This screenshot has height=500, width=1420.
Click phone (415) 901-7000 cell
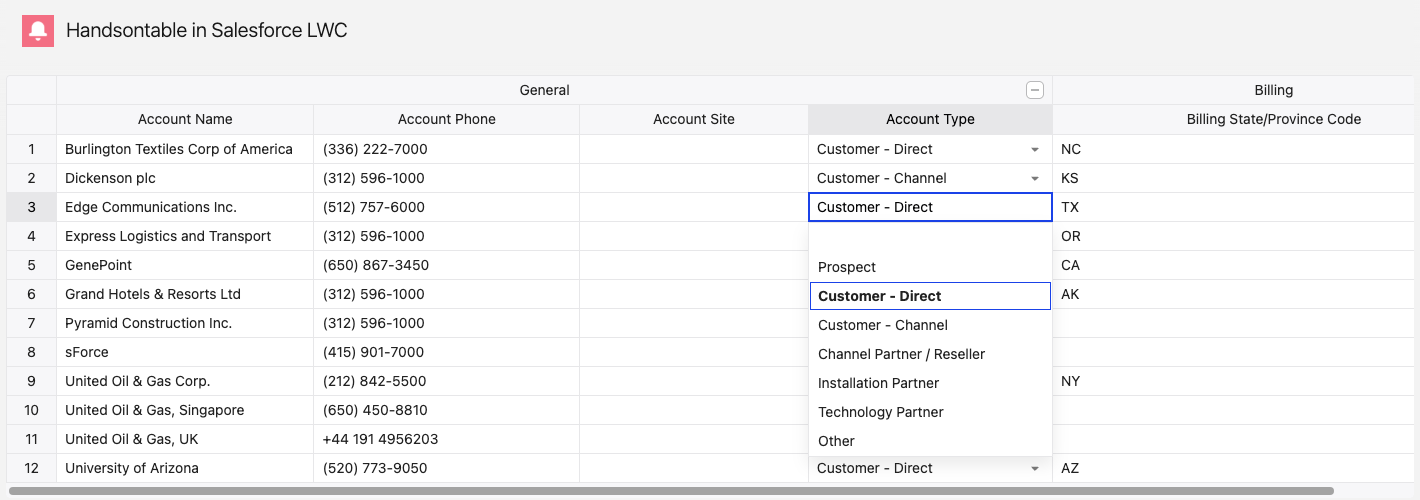click(x=447, y=352)
